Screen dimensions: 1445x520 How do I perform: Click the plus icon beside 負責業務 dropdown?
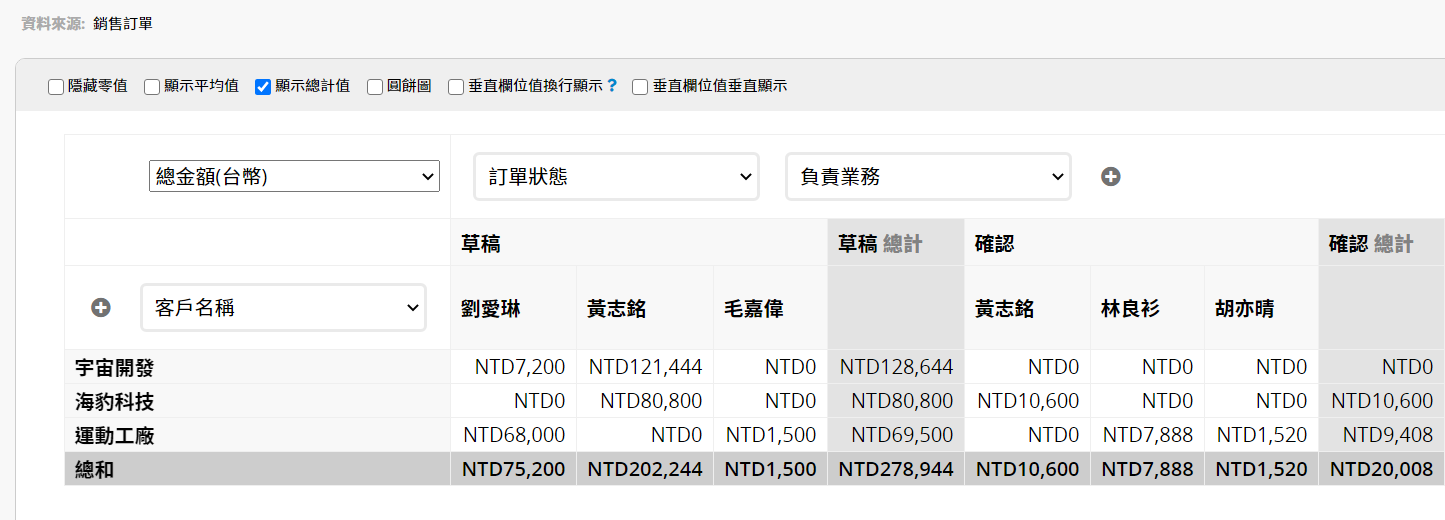(x=1110, y=177)
